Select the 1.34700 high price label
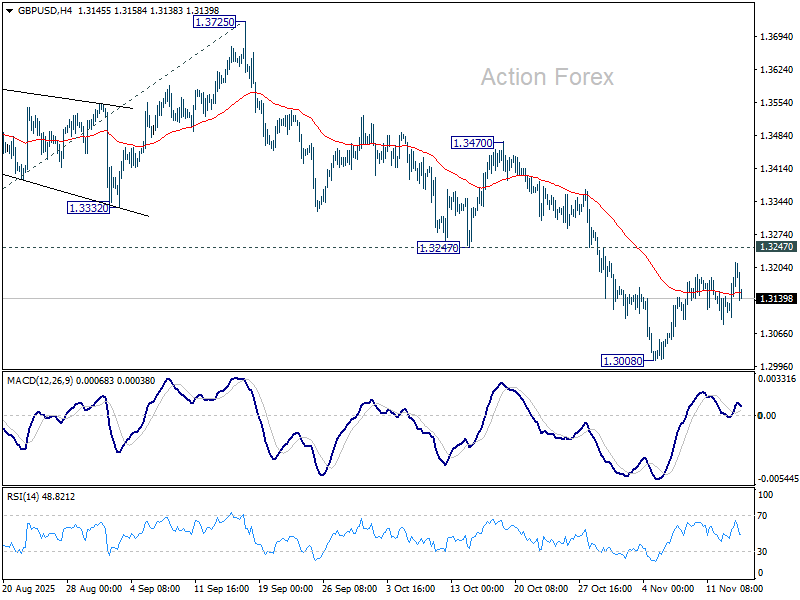 [x=471, y=143]
